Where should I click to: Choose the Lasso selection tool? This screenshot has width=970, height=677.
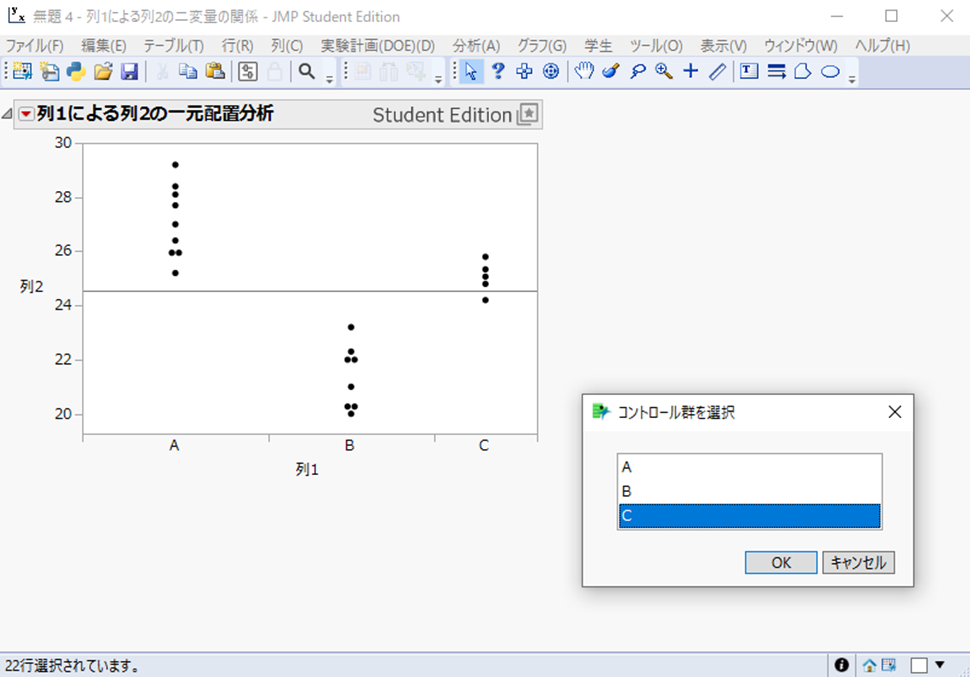click(x=637, y=71)
